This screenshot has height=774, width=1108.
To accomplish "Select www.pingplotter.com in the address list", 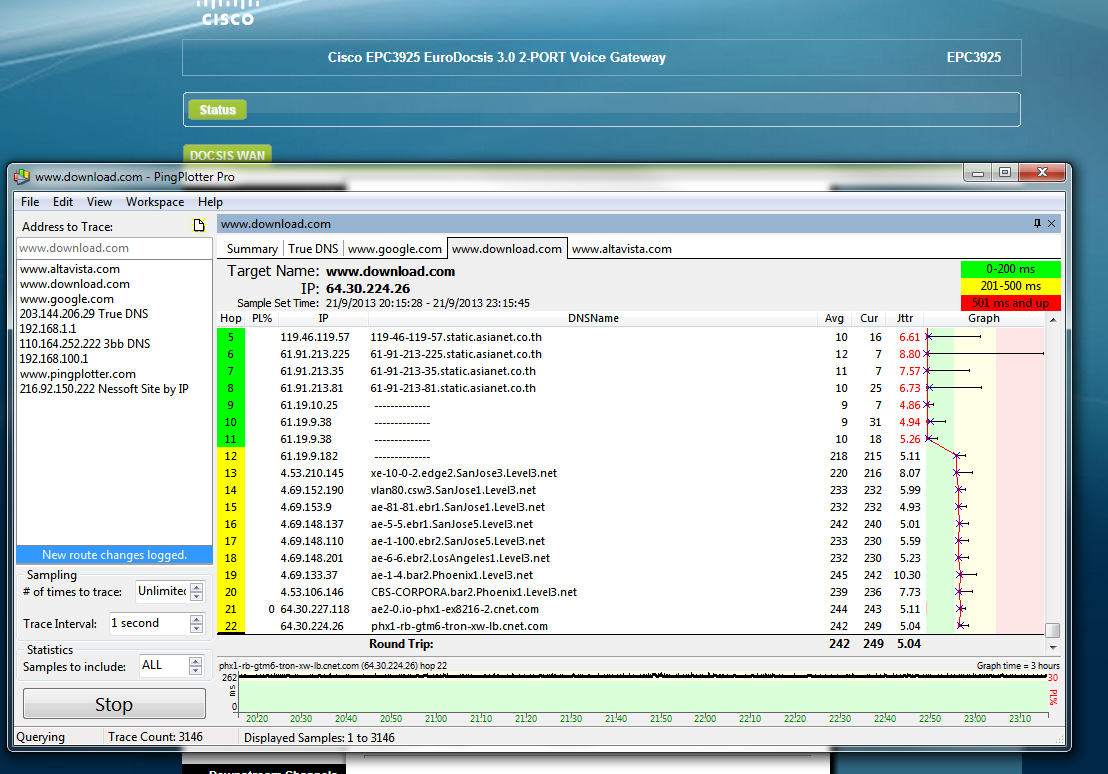I will click(x=78, y=374).
